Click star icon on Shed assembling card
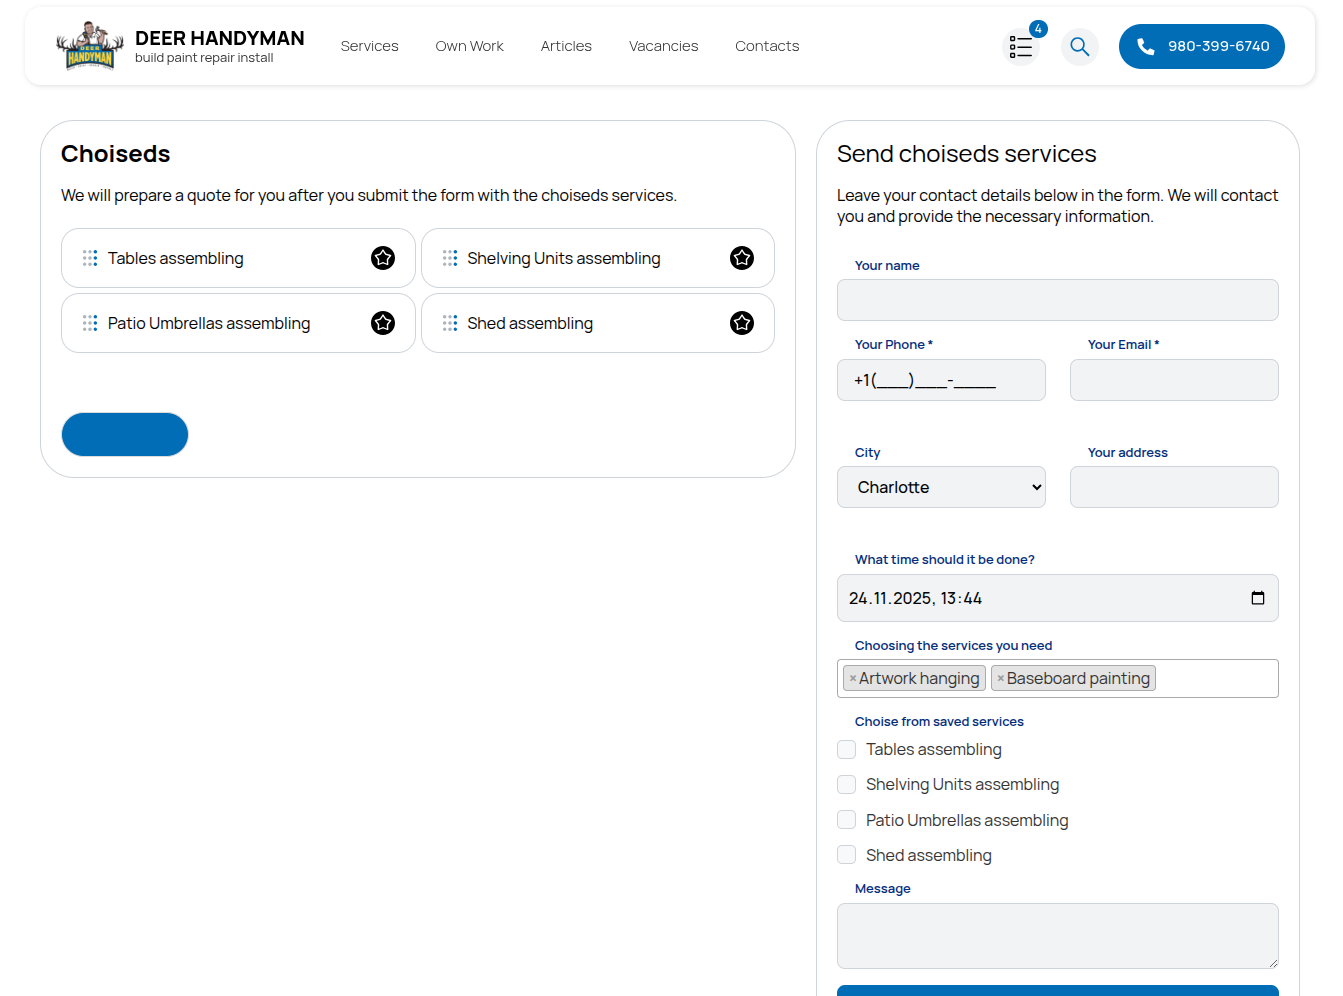 pos(741,323)
